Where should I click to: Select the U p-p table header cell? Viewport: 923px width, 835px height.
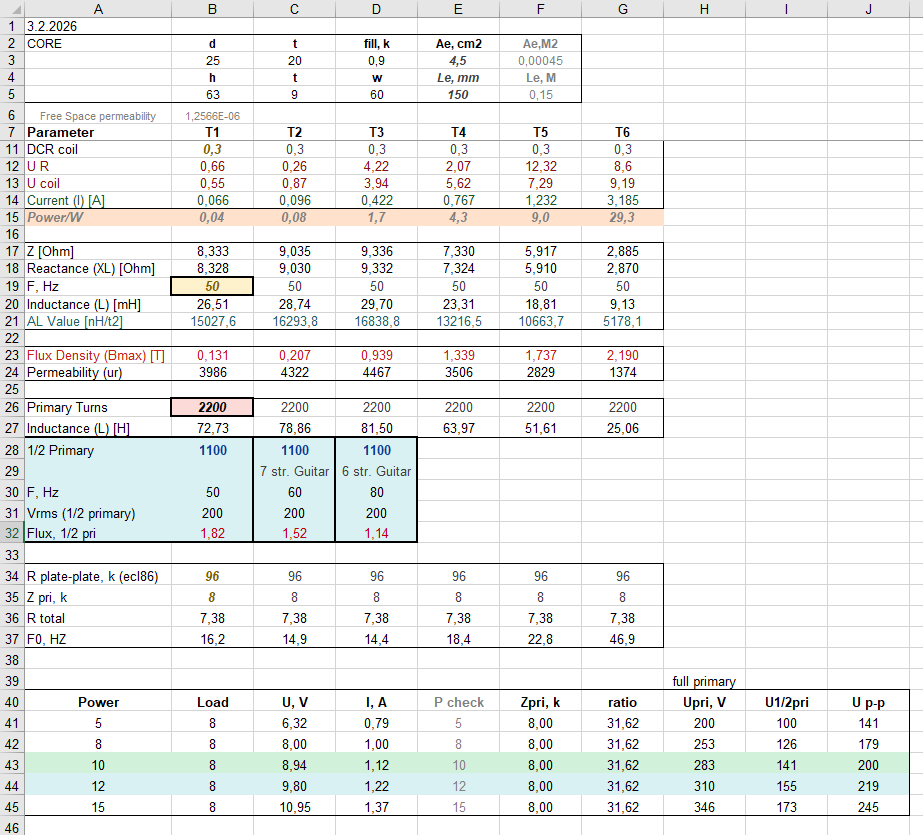point(869,702)
